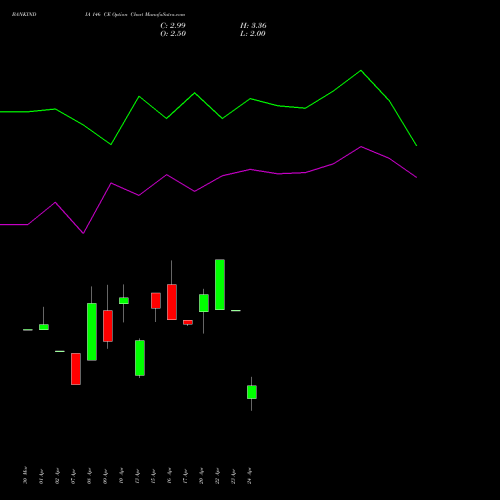
Task: Click the peak of the purple indicator line
Action: 361,147
